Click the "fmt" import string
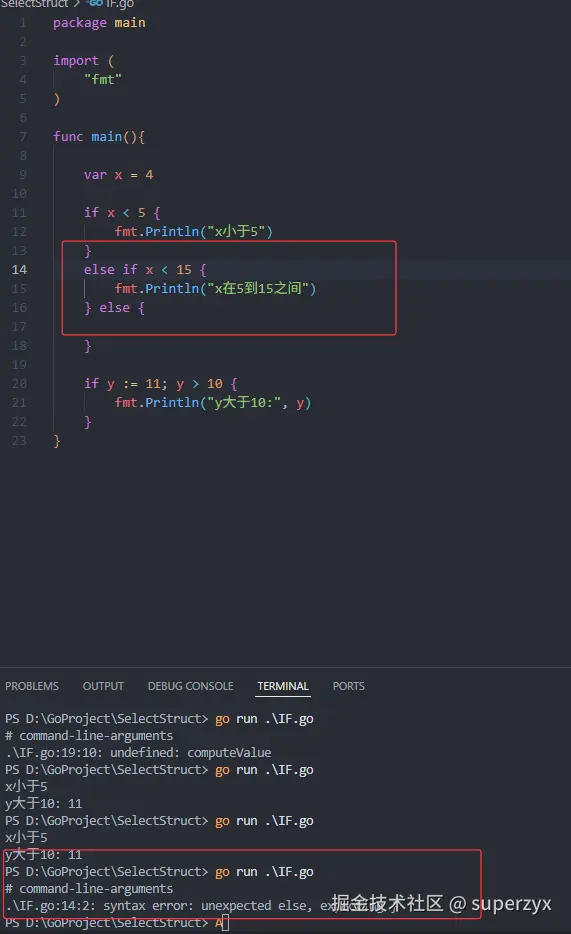 (103, 79)
